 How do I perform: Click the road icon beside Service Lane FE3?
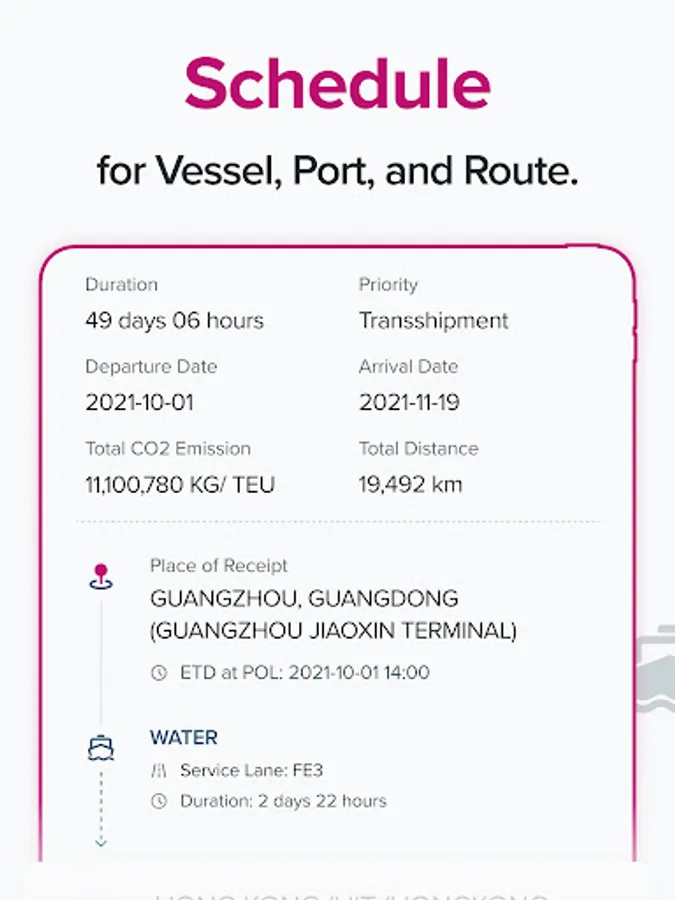click(158, 771)
